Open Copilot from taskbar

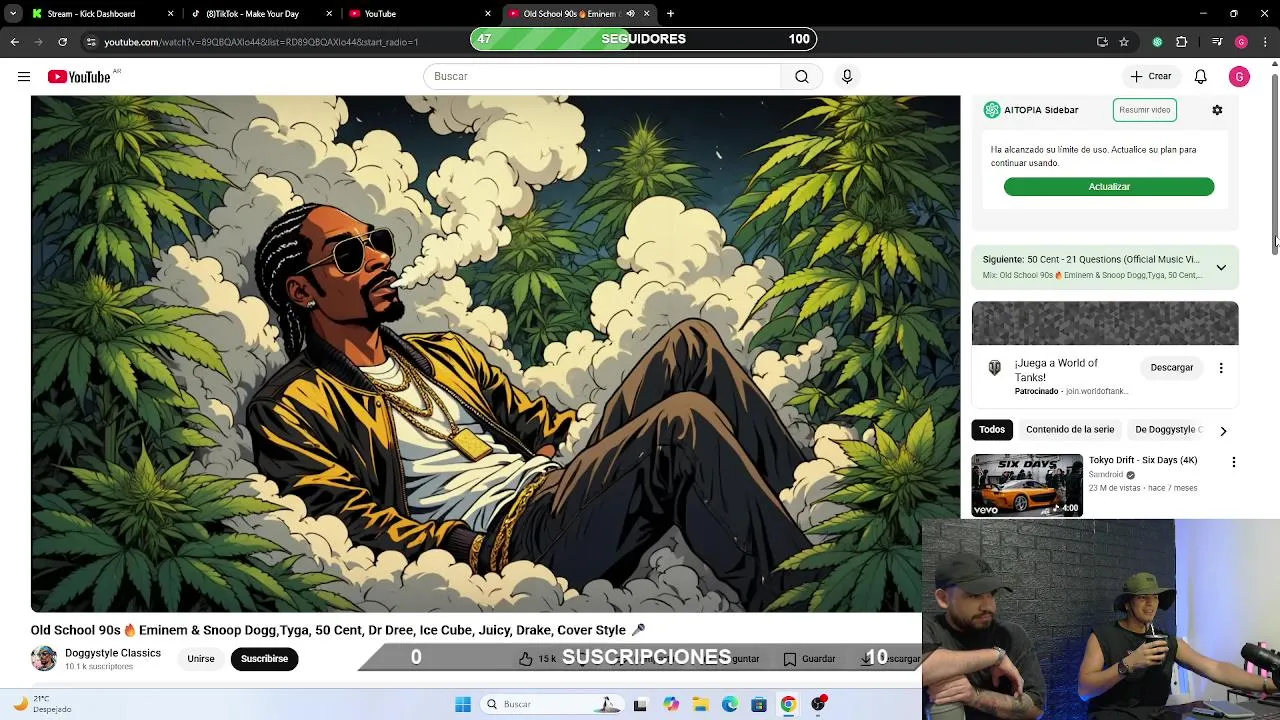671,704
